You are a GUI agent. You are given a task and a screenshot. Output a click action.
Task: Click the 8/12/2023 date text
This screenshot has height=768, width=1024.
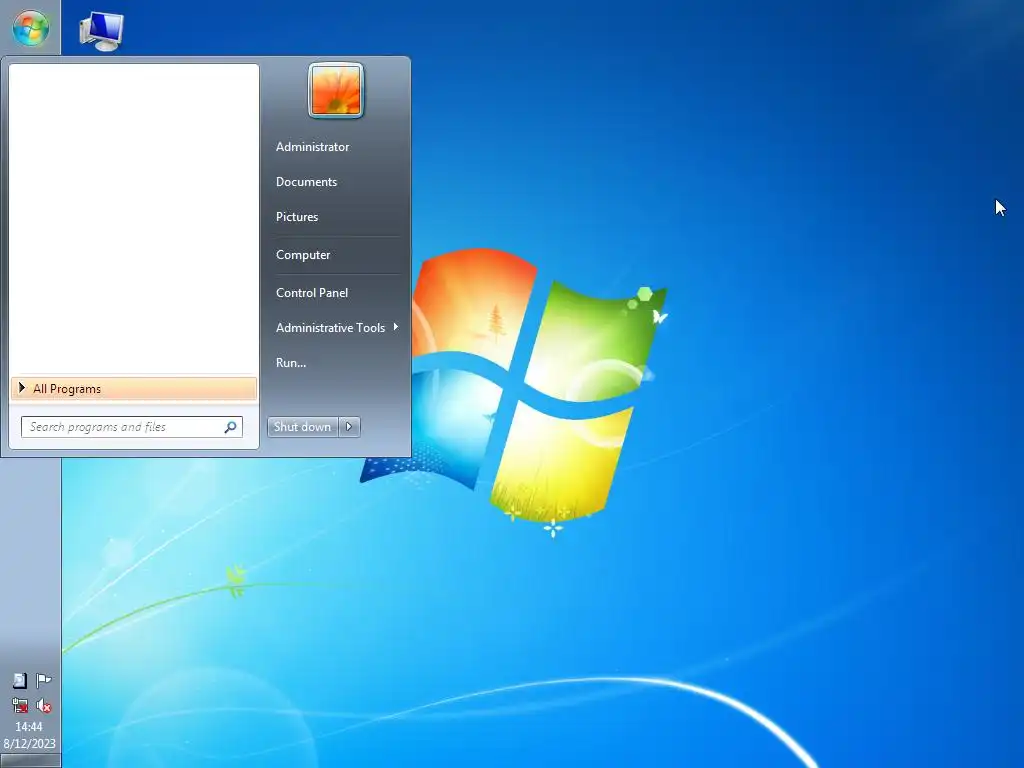point(29,743)
